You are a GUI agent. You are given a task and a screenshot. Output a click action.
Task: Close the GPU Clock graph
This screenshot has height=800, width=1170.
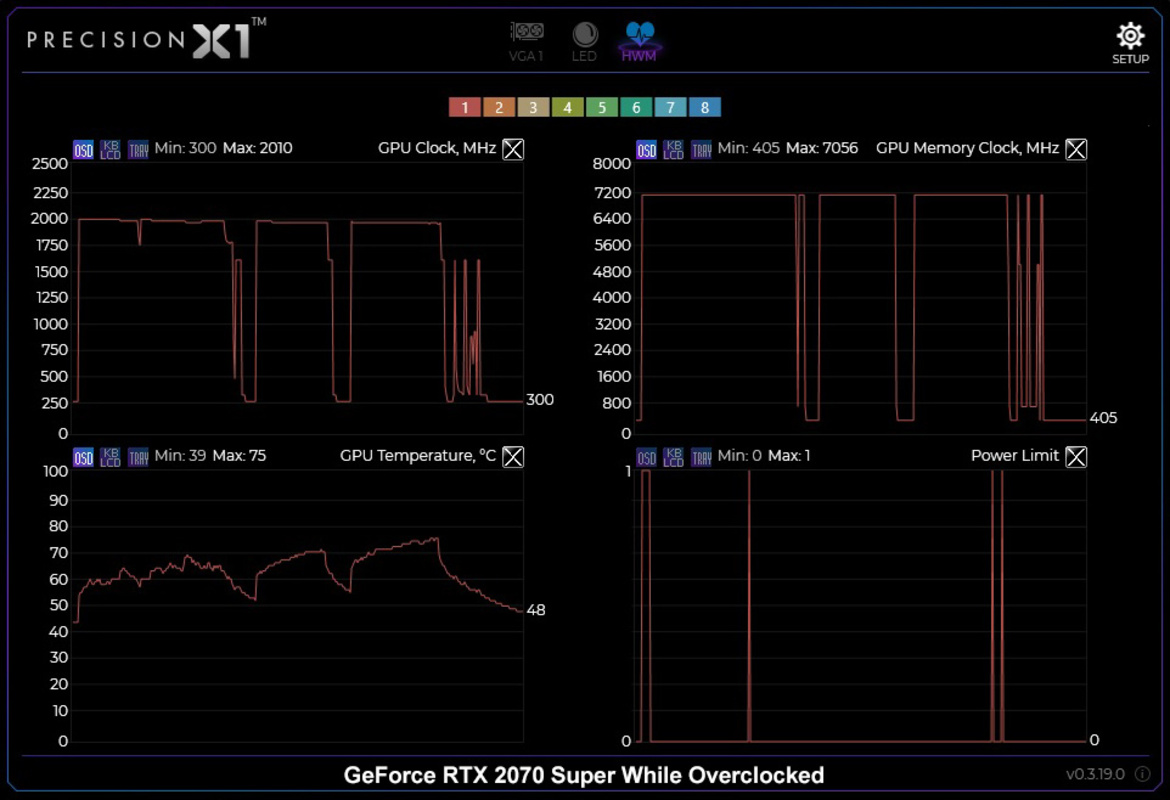(x=513, y=149)
